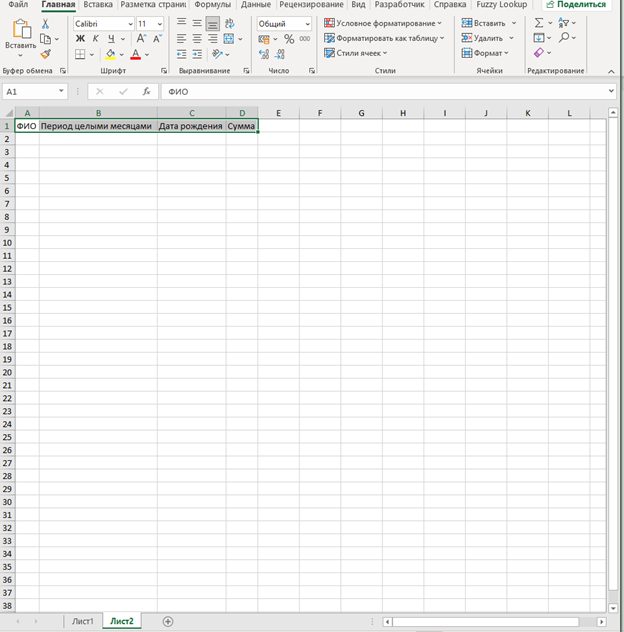Click Sort and Filter icon
Screen dimensions: 624x632
point(564,23)
